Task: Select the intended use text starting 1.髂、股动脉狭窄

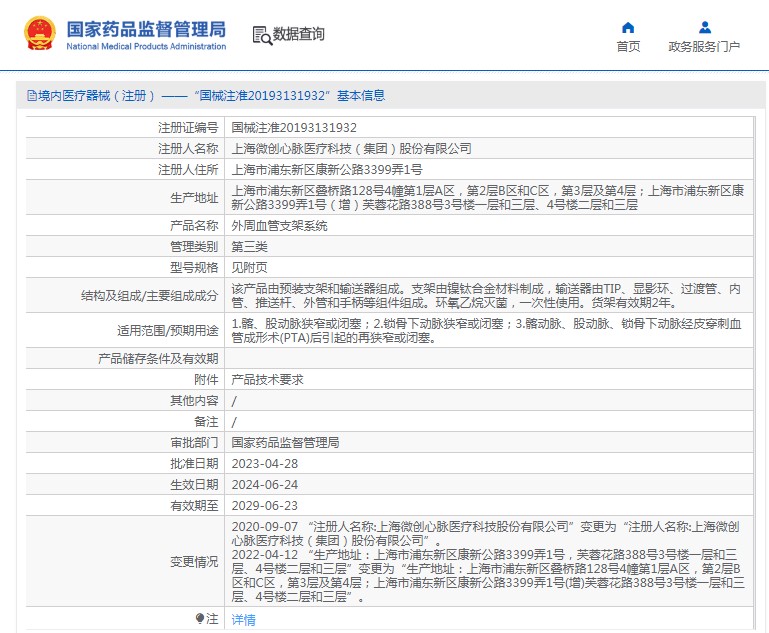Action: point(486,331)
